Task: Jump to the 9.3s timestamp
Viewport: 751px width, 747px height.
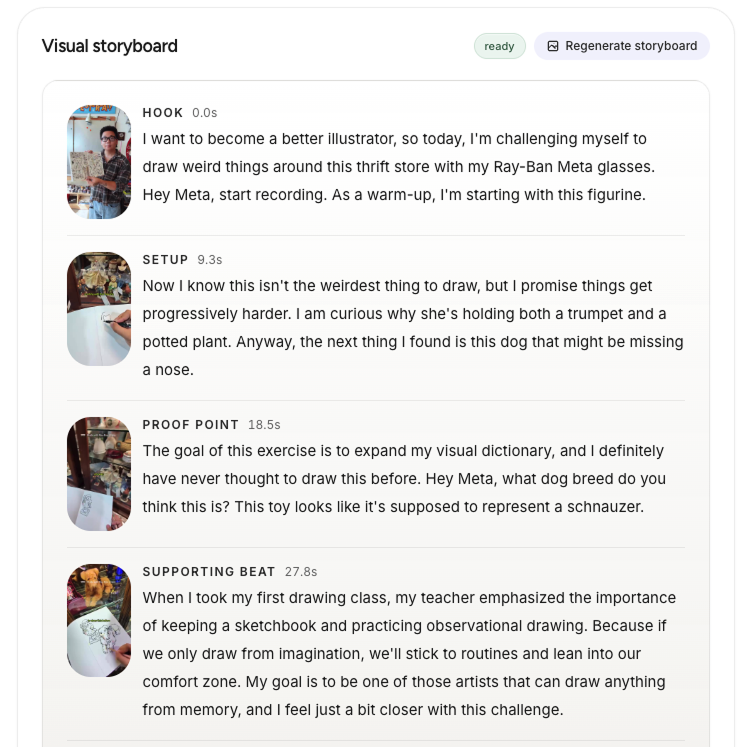Action: click(210, 260)
